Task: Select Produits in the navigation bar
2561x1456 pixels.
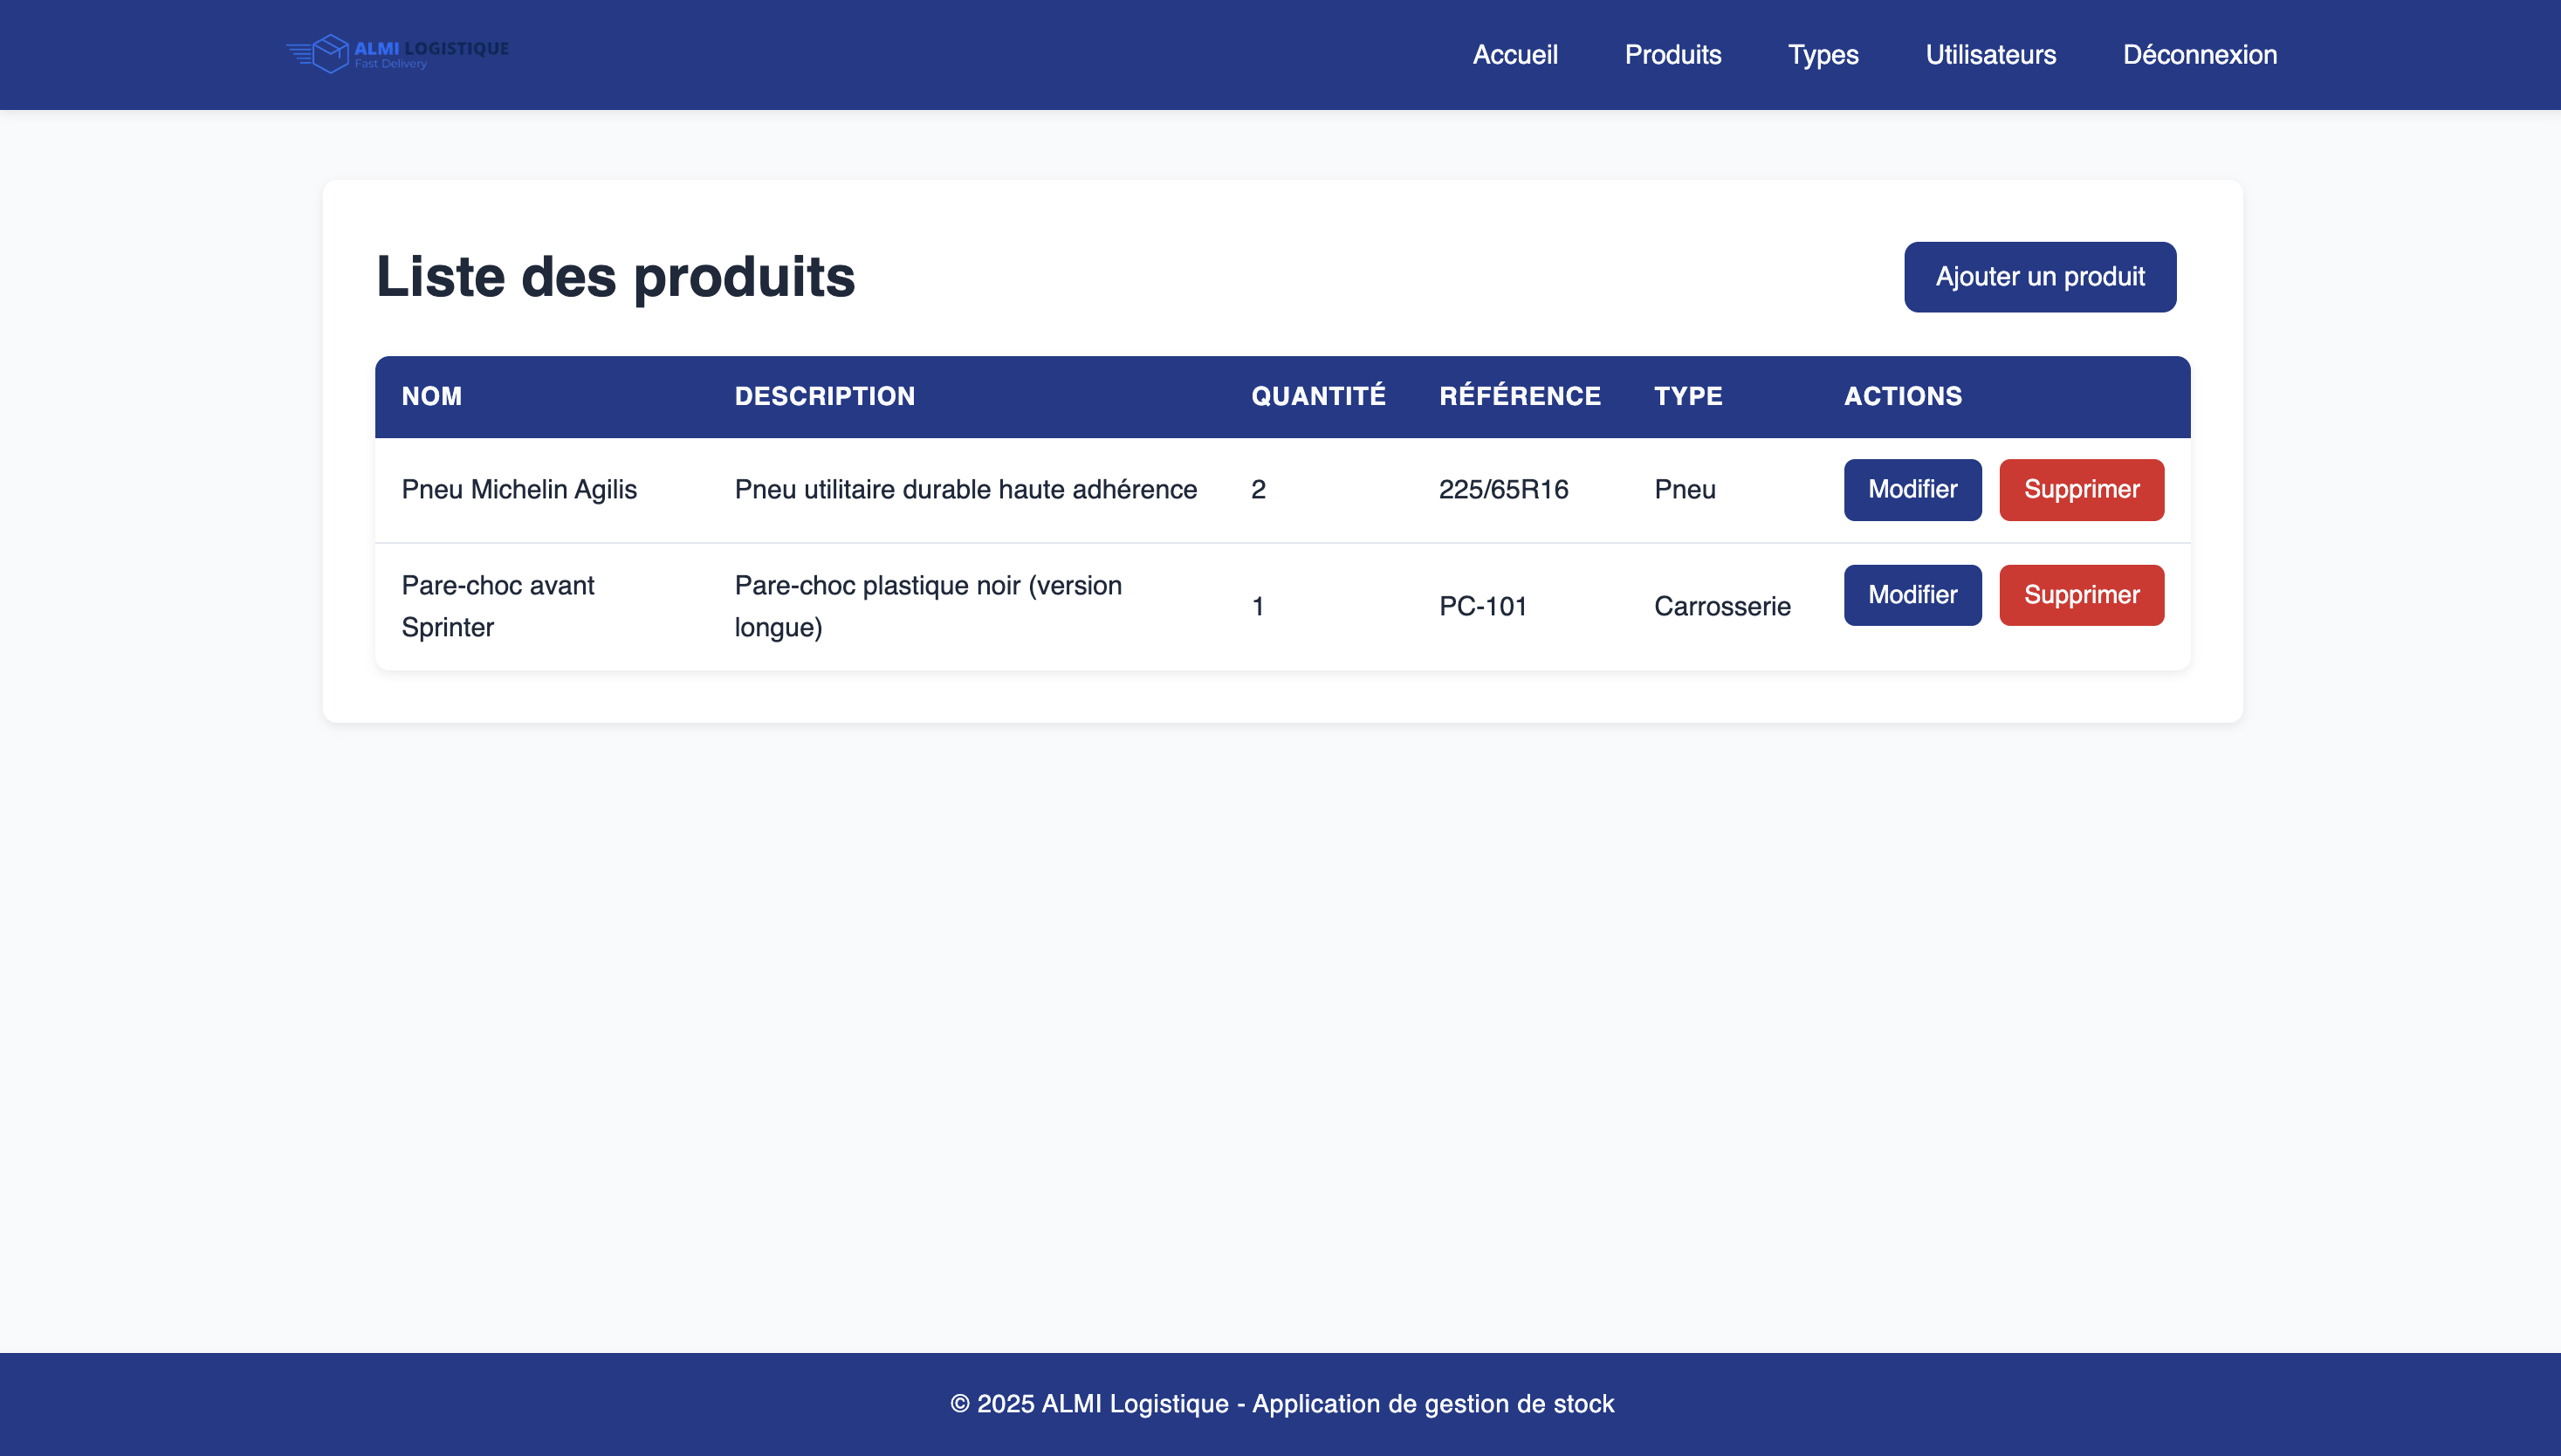Action: tap(1672, 54)
